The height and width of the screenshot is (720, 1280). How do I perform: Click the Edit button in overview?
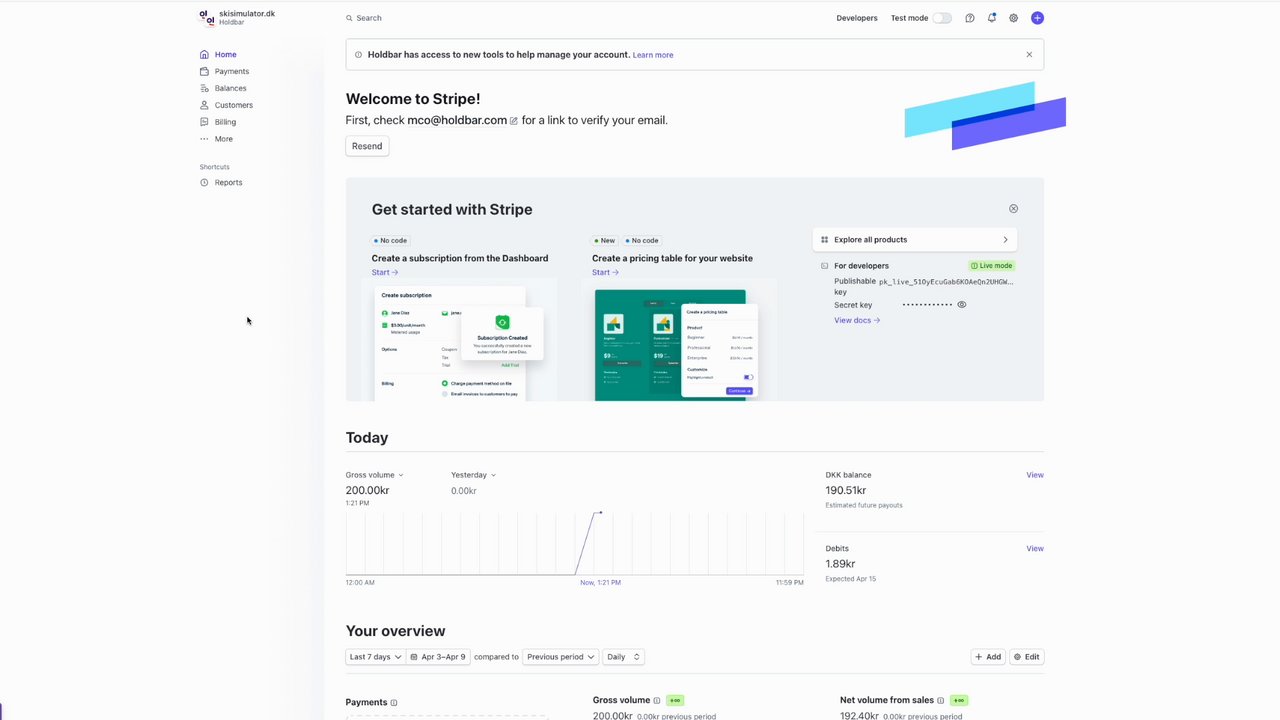(1026, 657)
